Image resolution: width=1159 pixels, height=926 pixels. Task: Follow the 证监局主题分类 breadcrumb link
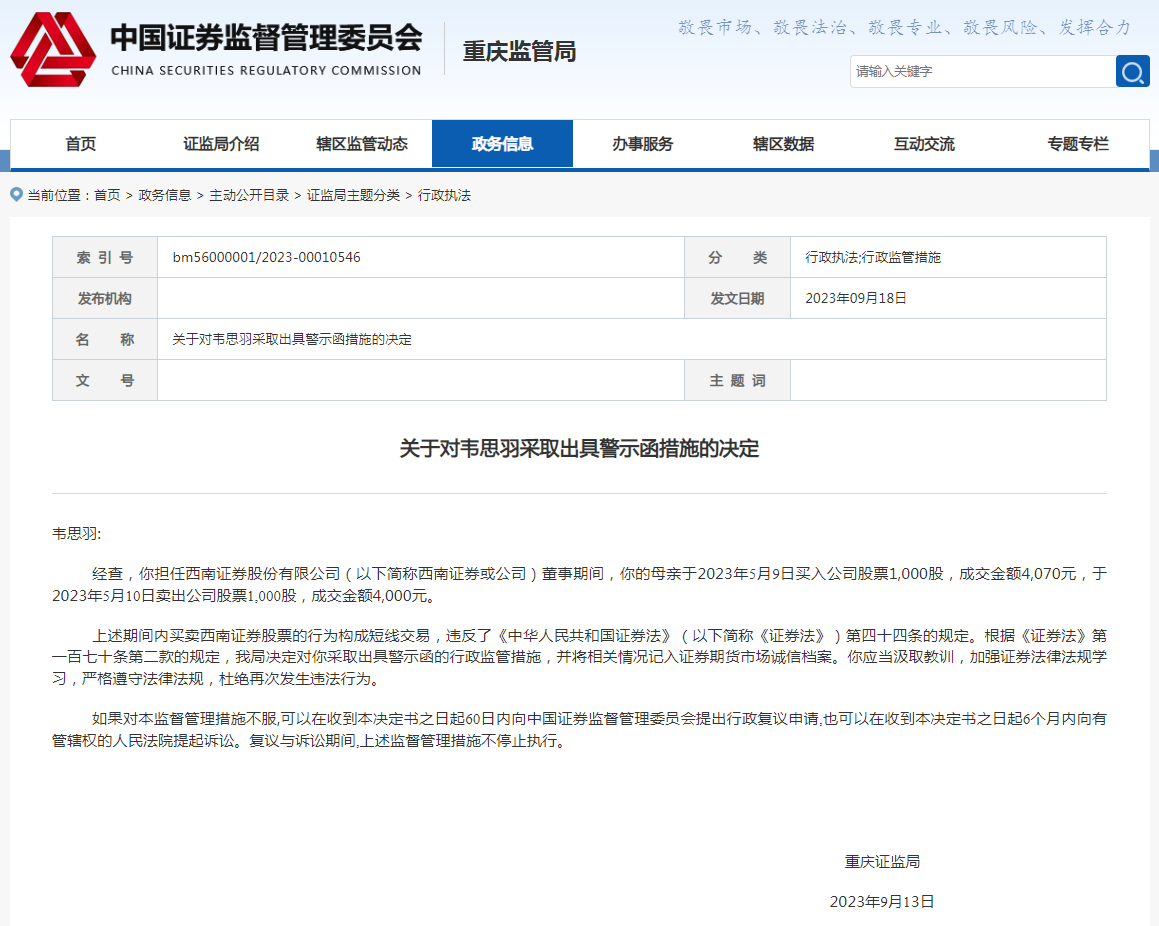353,195
